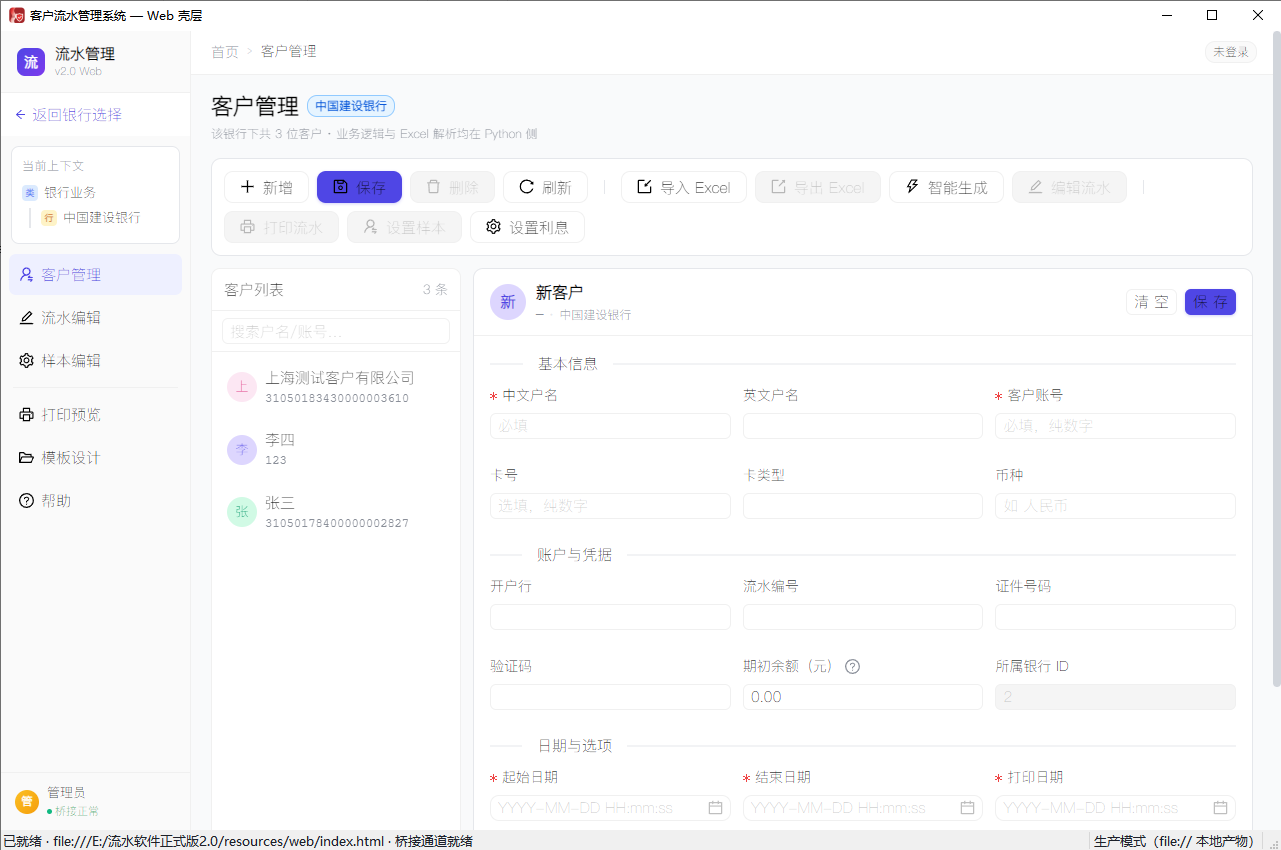Open the 打印日期 calendar picker

point(1220,808)
